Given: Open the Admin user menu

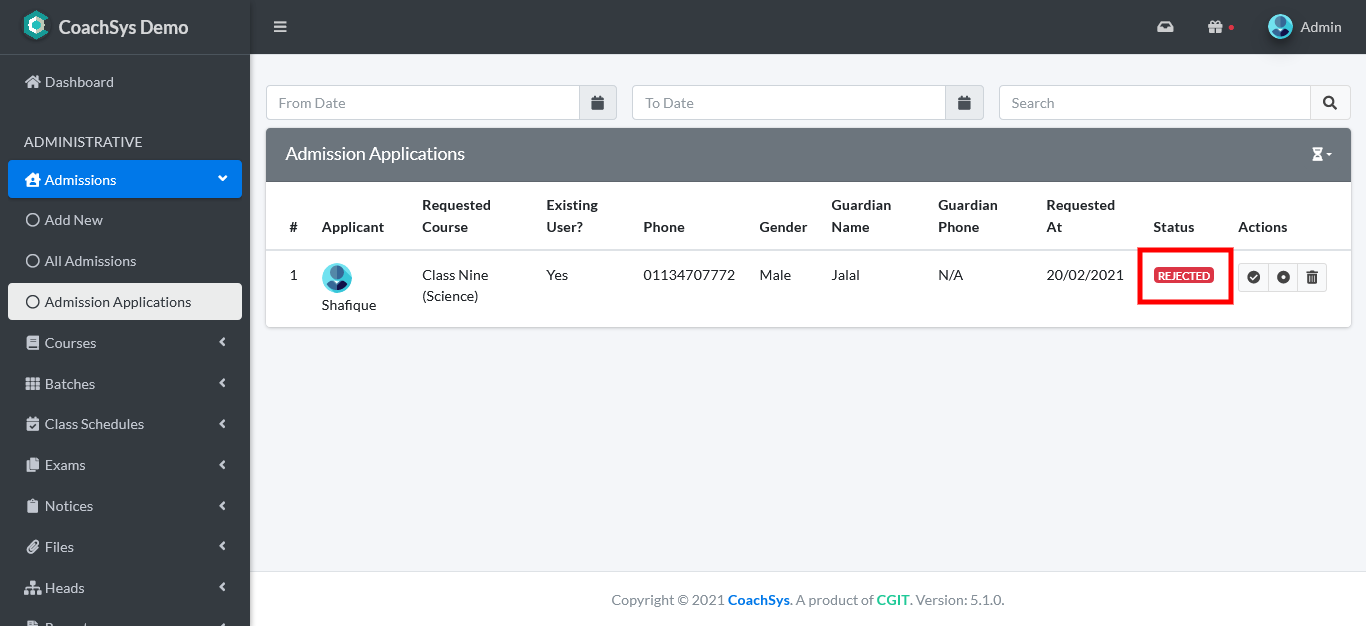Looking at the screenshot, I should tap(1305, 27).
